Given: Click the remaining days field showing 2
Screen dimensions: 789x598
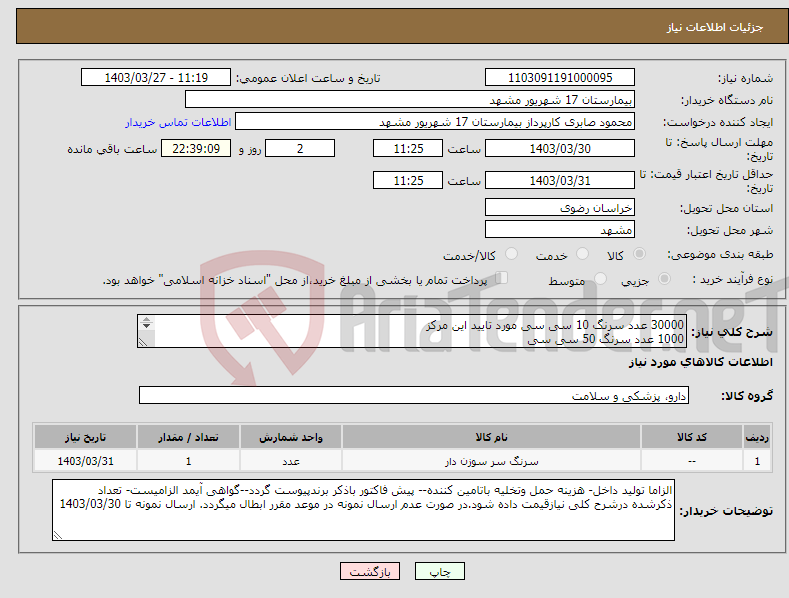Looking at the screenshot, I should click(300, 148).
